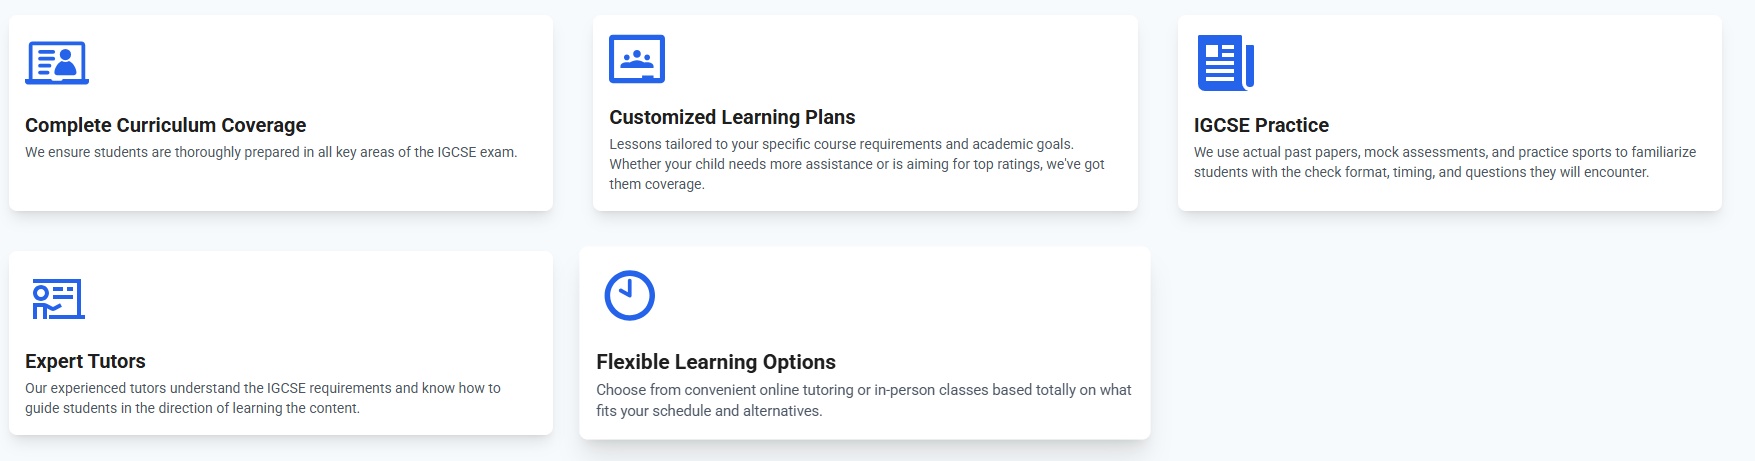Select the Expert Tutors title
This screenshot has width=1755, height=461.
tap(85, 361)
